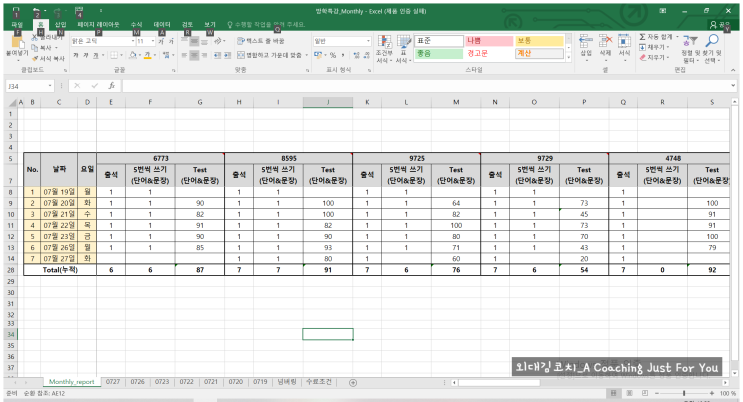
Task: Switch to sheet tab 넘버링
Action: tap(287, 382)
